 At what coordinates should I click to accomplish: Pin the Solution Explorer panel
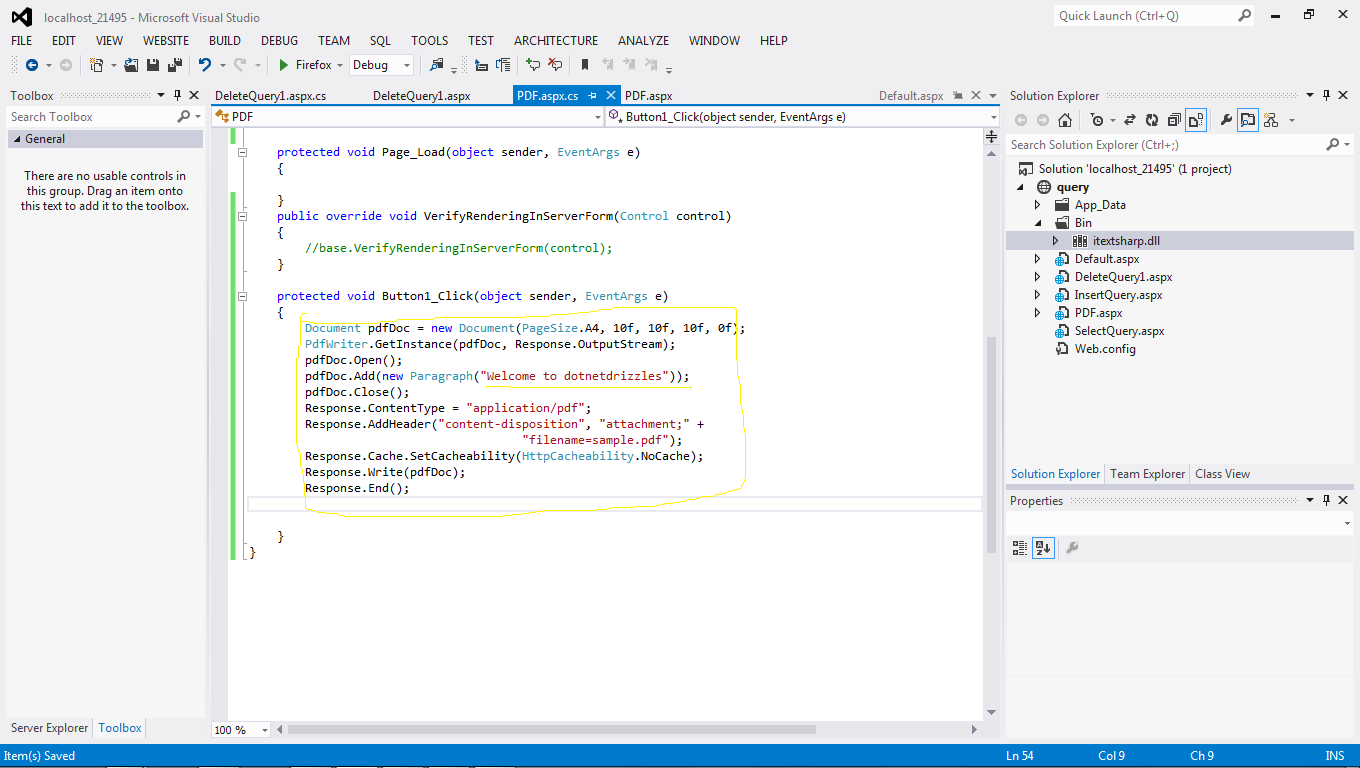coord(1327,95)
